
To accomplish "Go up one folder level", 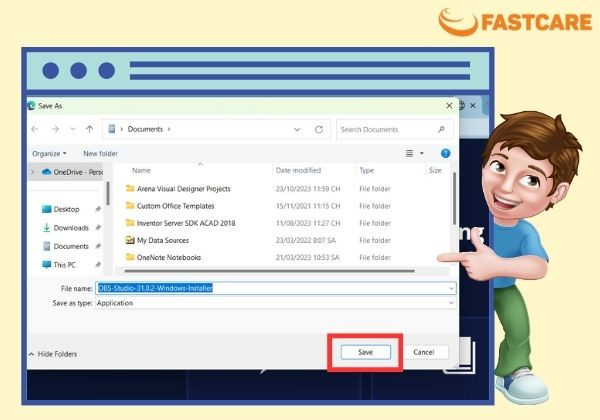I will (x=90, y=129).
